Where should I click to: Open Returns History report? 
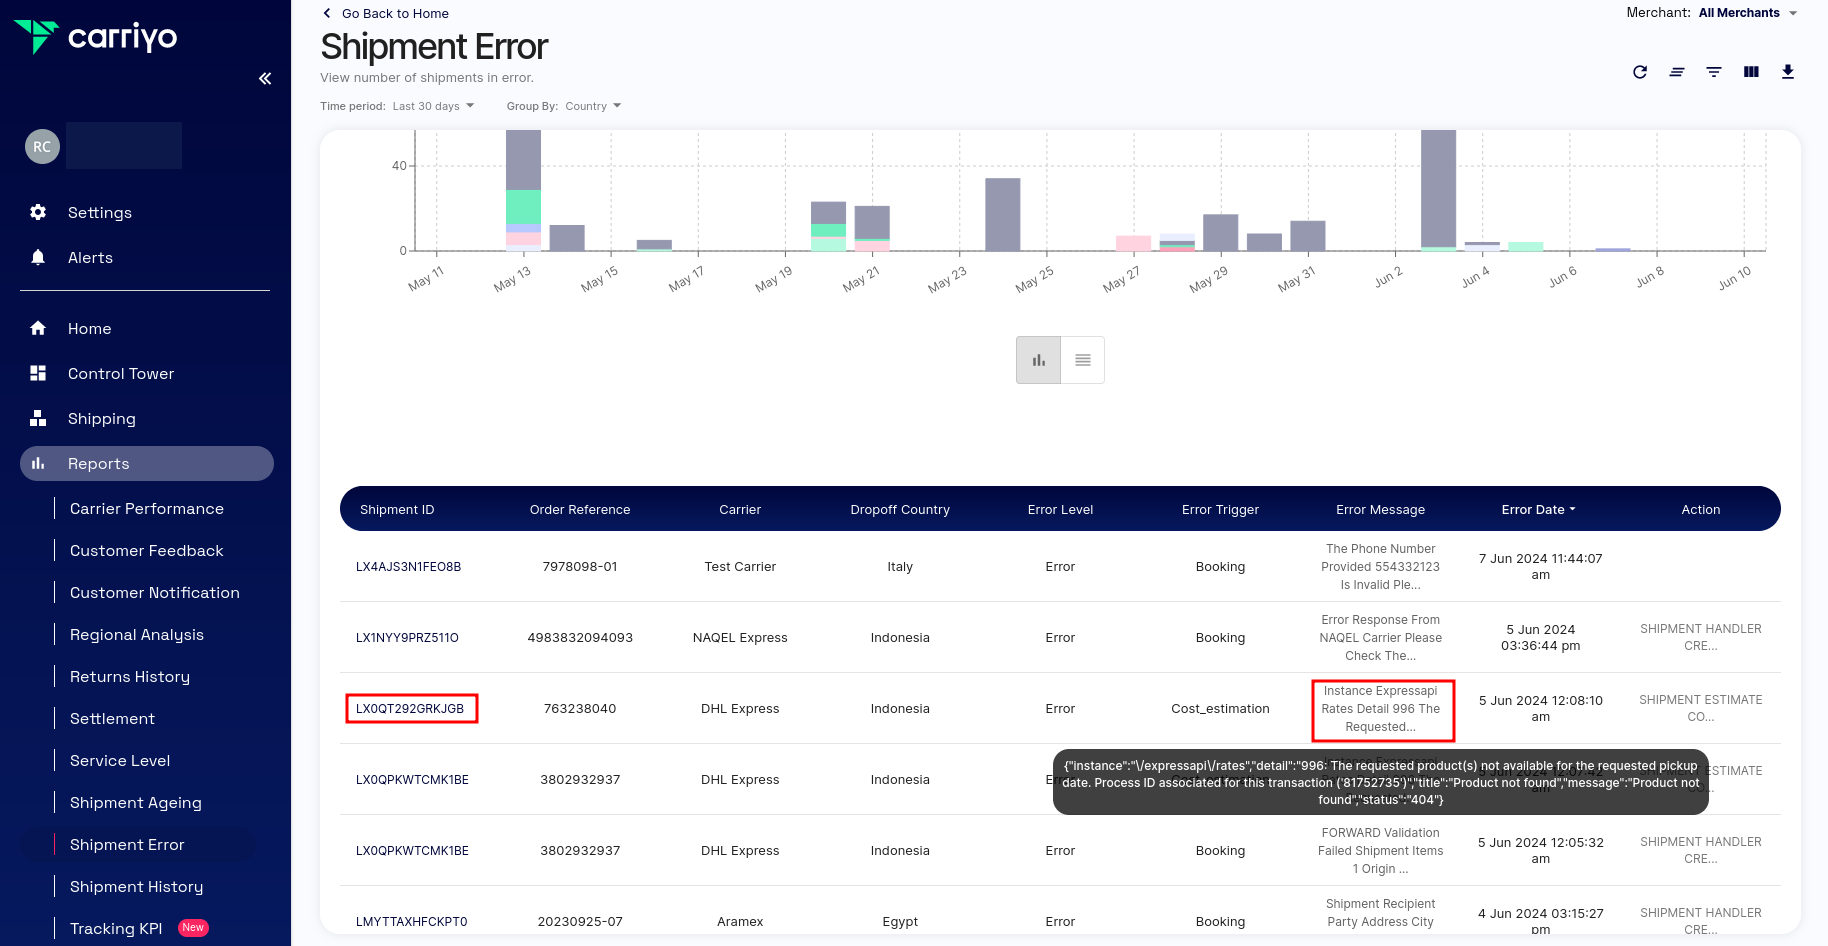[x=130, y=676]
